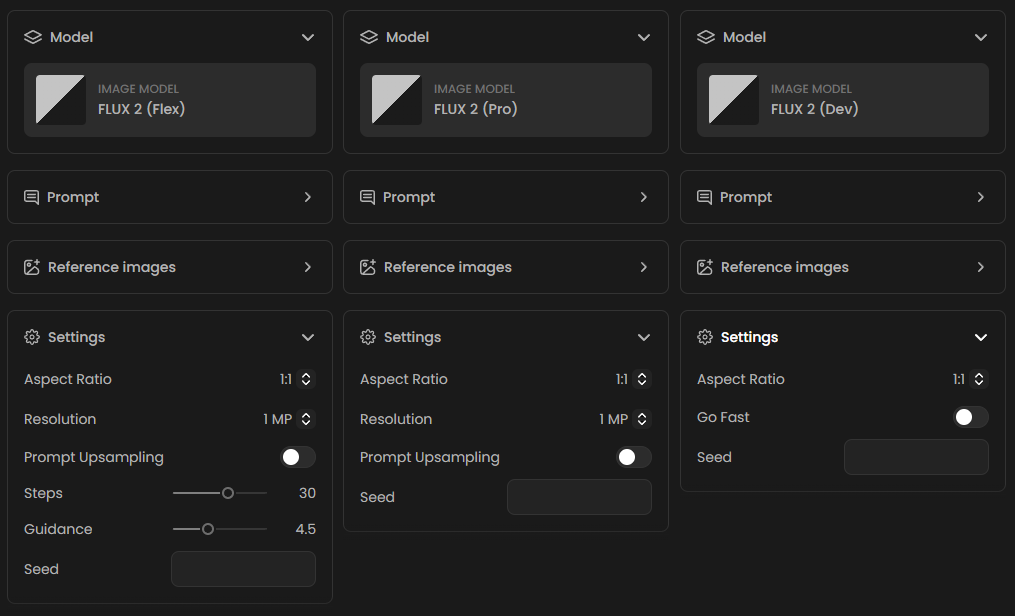Click the Reference images icon in the Flex panel

click(x=32, y=267)
